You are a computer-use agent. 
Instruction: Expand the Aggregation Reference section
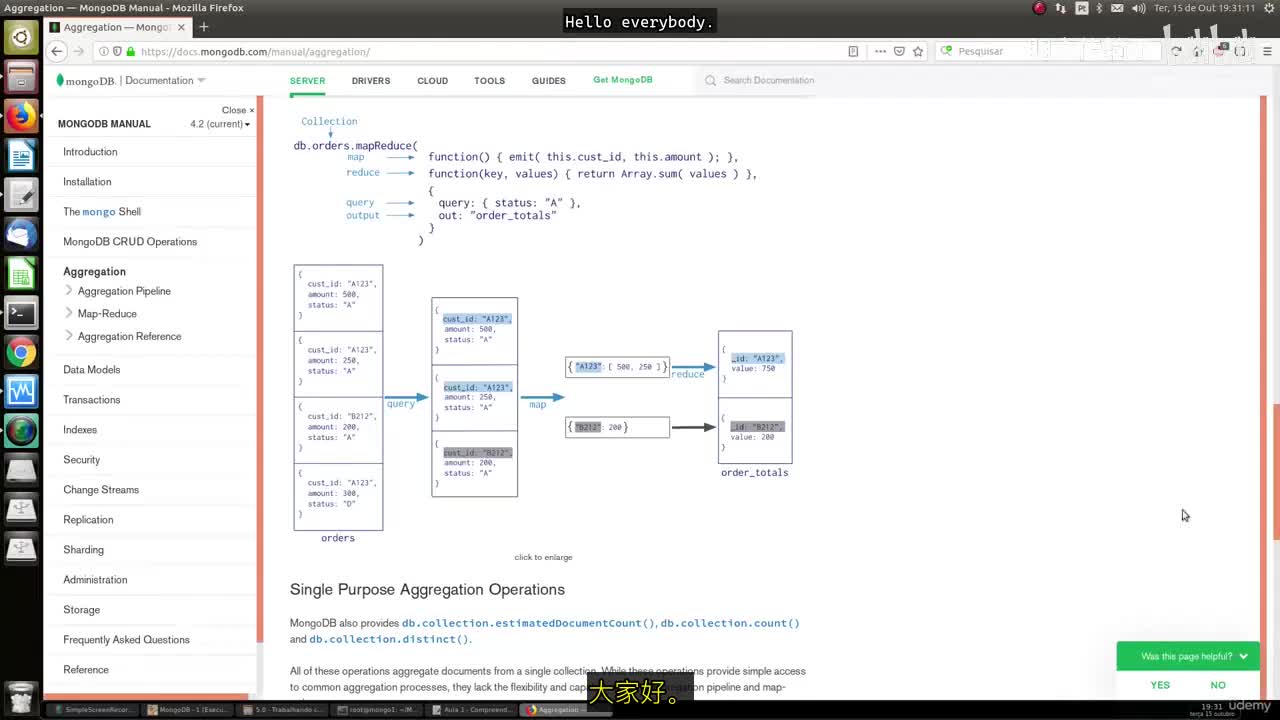coord(69,336)
